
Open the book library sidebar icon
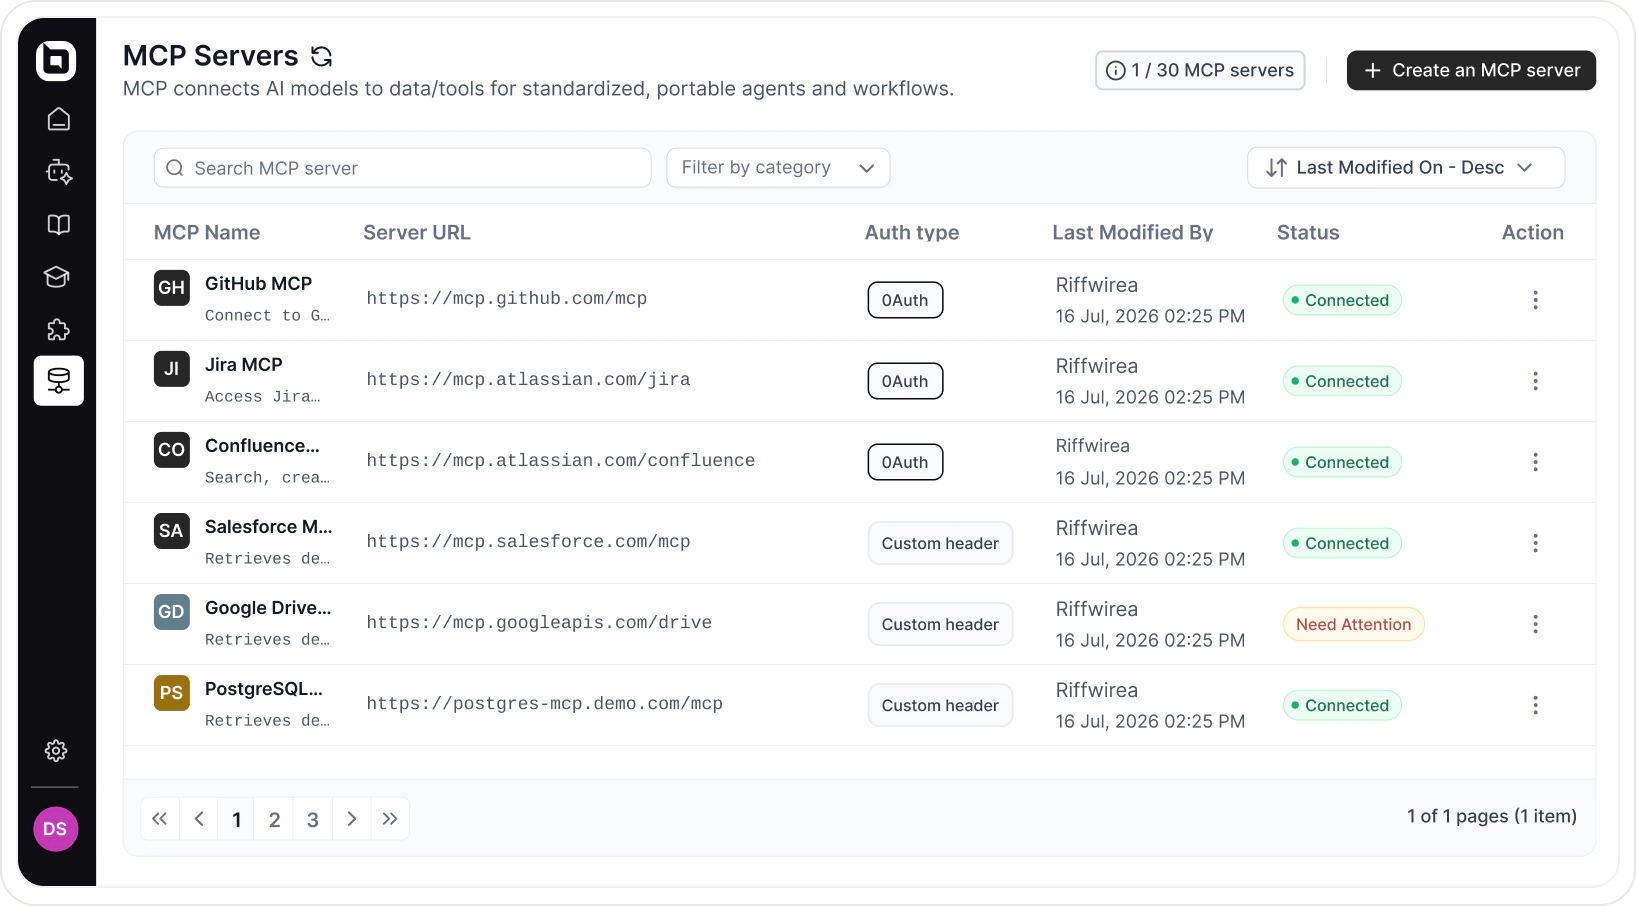[59, 225]
